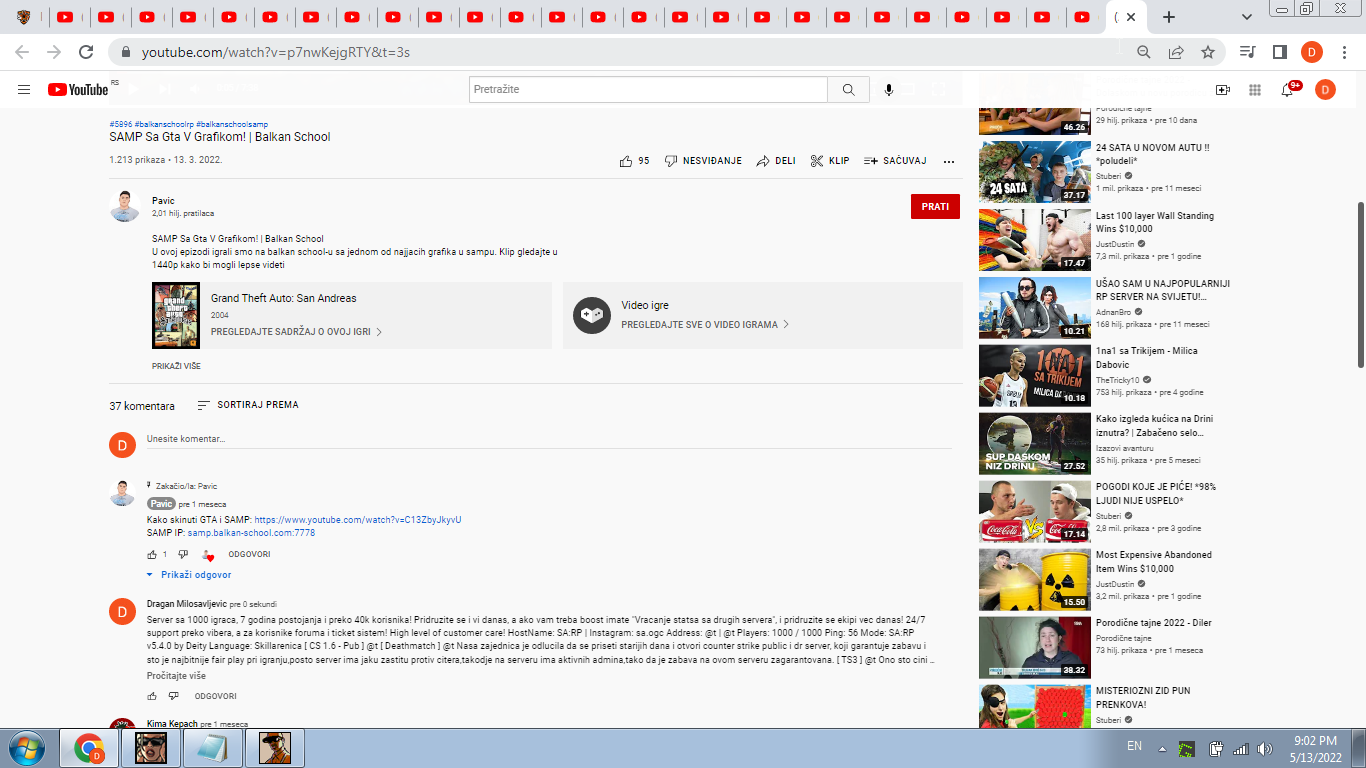Screen dimensions: 1366x768
Task: Open 1na1 sa Trikijem video thumbnail
Action: click(1034, 375)
